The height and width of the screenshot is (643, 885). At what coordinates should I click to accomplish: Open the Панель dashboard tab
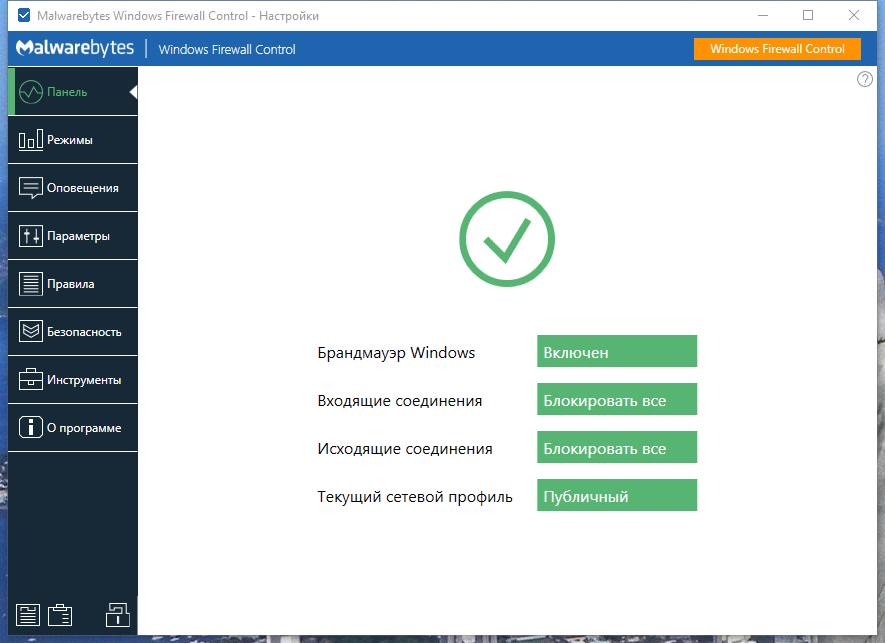tap(73, 91)
